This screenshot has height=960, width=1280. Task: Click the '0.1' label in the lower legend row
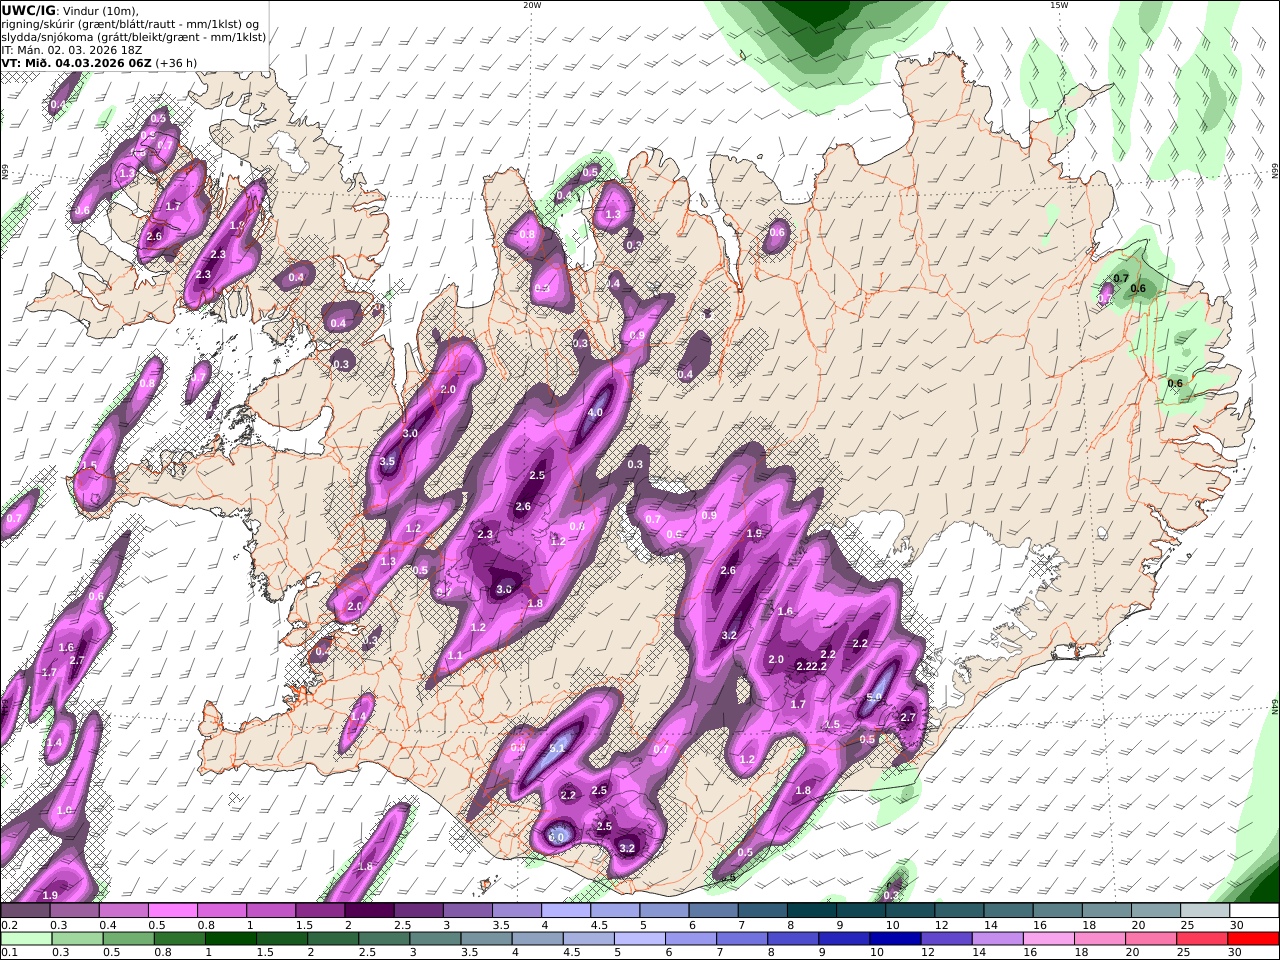tap(8, 952)
